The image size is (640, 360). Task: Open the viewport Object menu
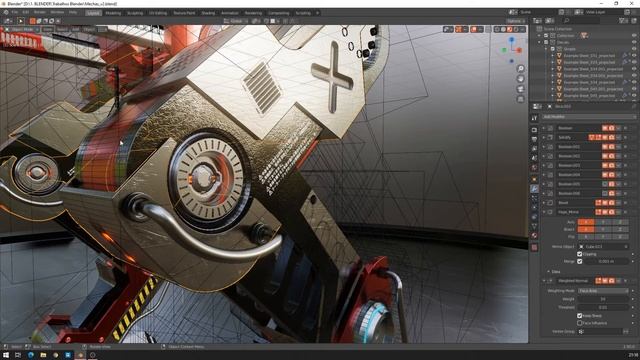click(x=89, y=29)
